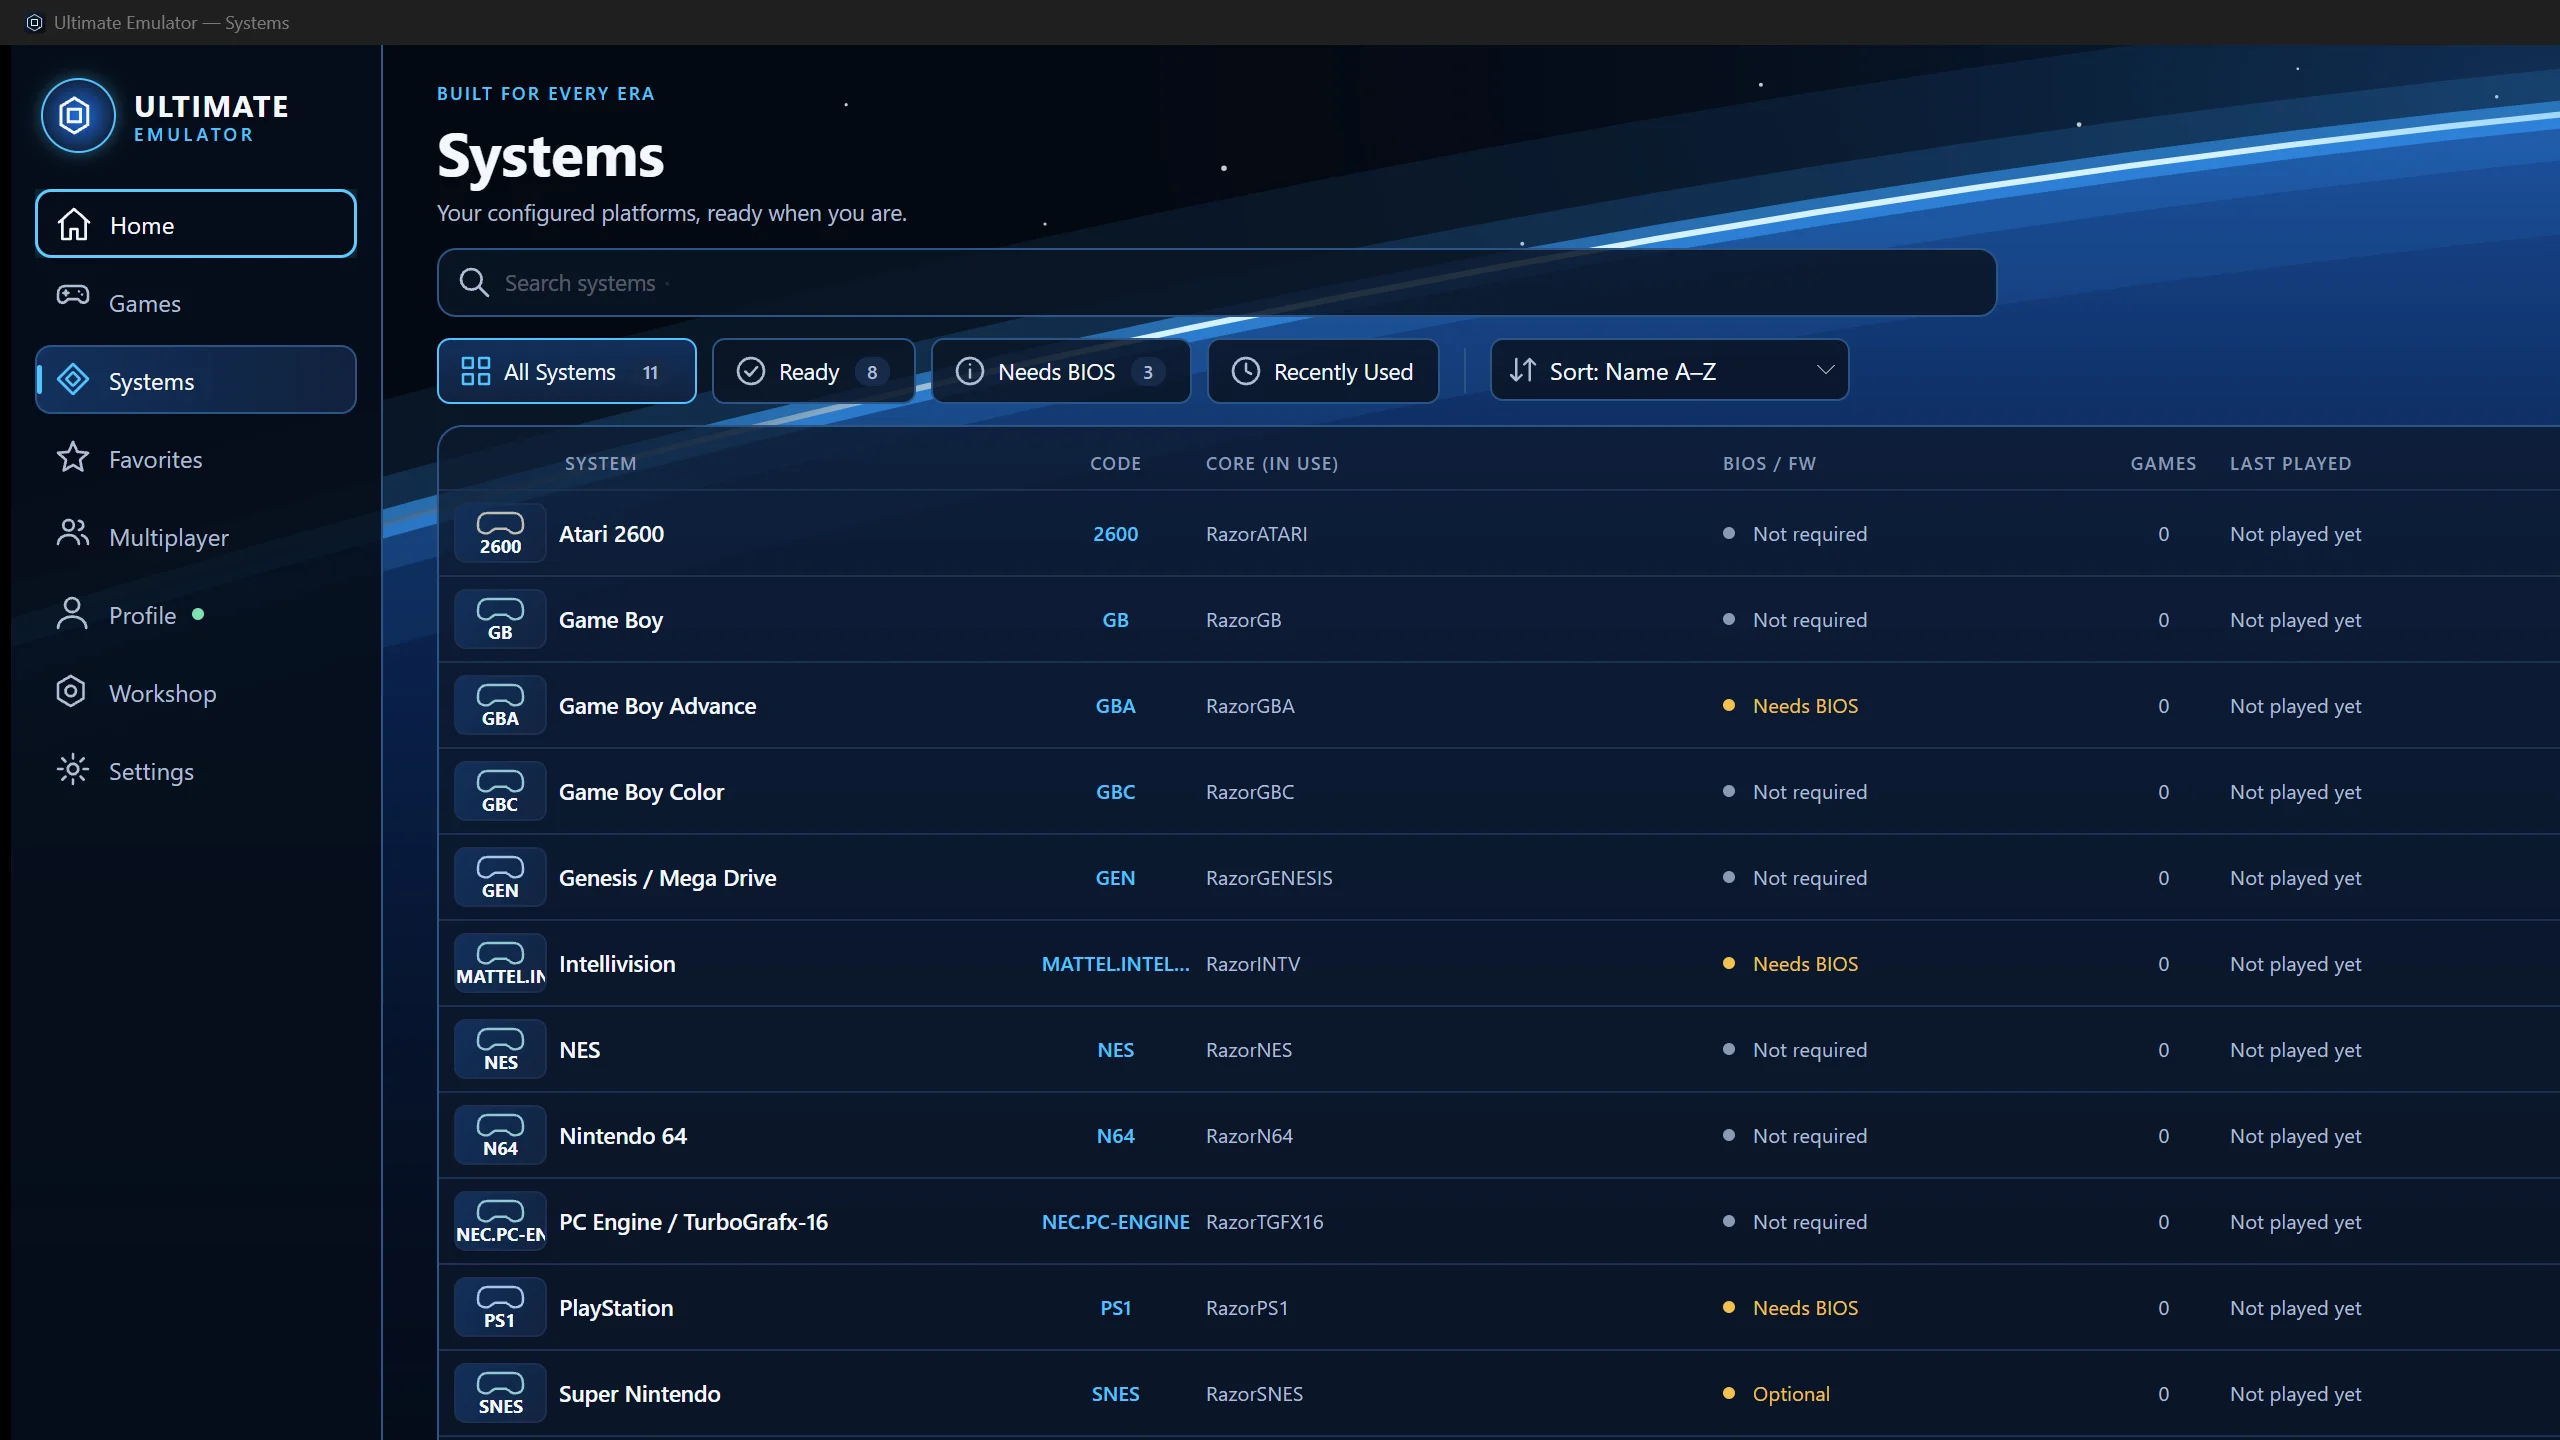Click the Genesis GEN icon
The image size is (2560, 1440).
500,877
